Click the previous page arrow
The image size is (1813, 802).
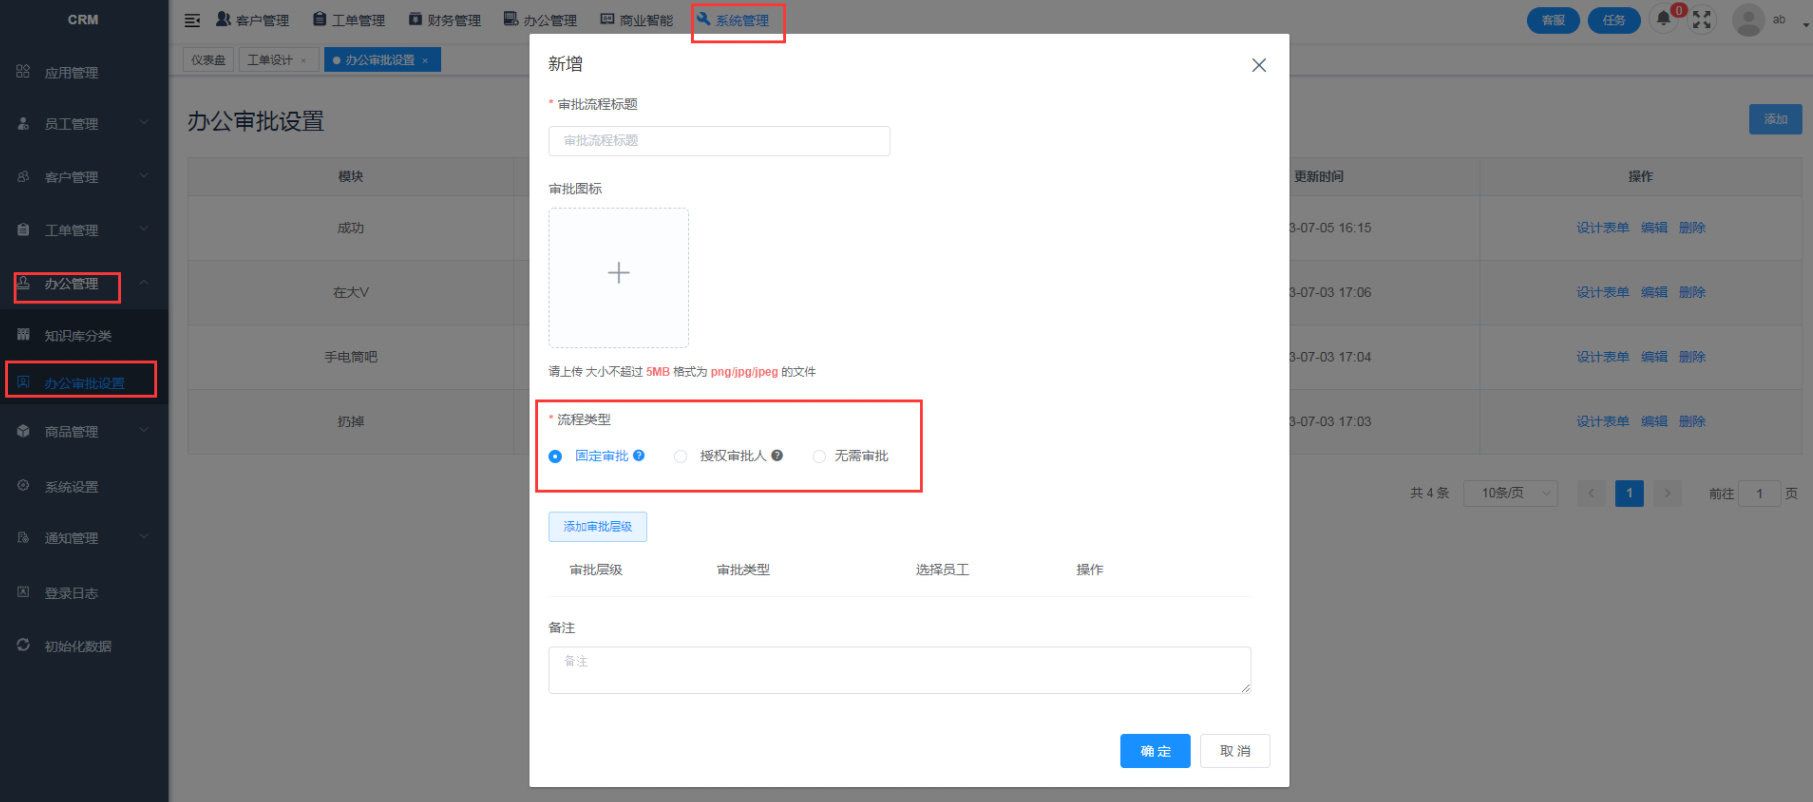coord(1591,493)
